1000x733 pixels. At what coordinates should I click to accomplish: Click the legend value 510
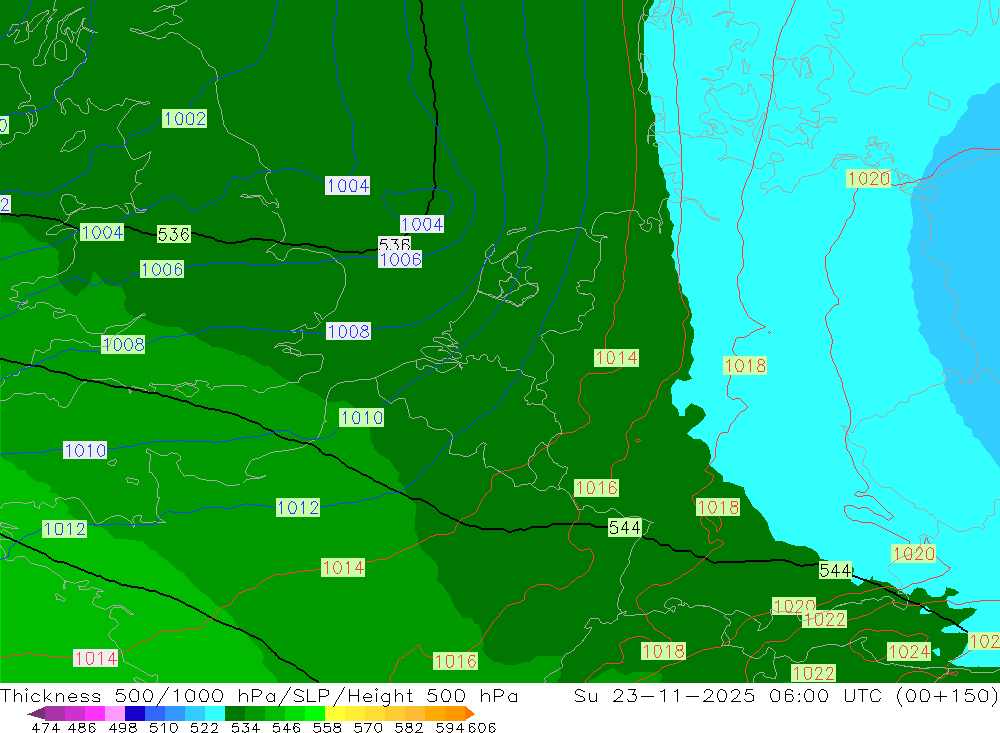point(163,727)
